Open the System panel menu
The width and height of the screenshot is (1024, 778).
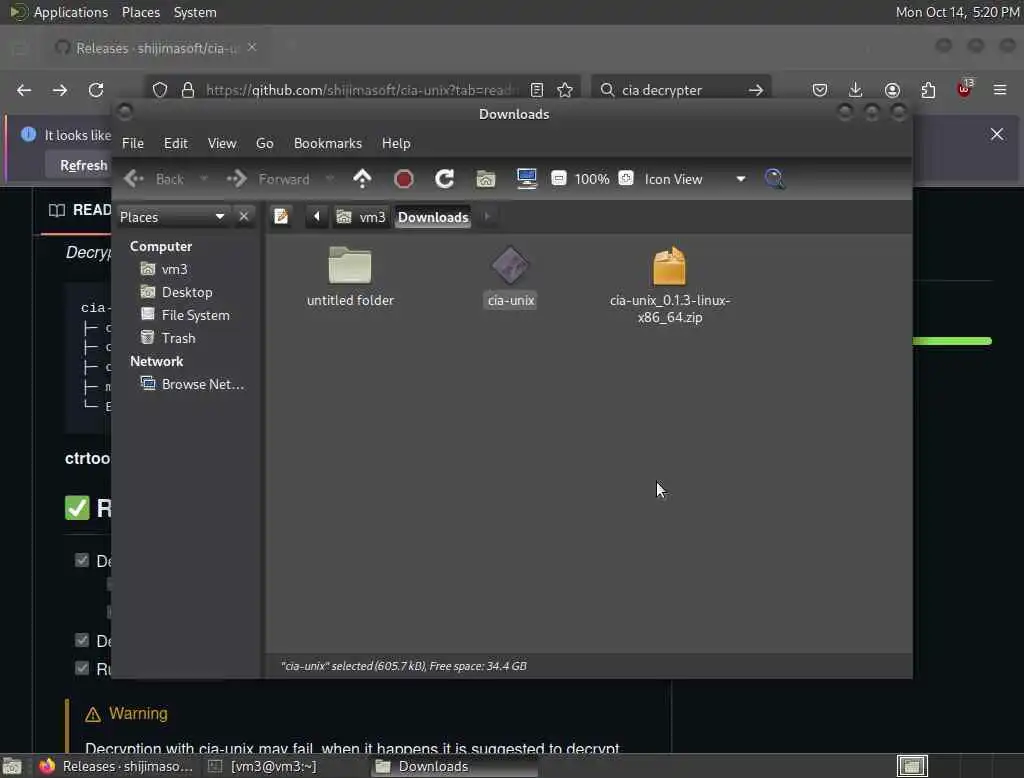[x=195, y=12]
